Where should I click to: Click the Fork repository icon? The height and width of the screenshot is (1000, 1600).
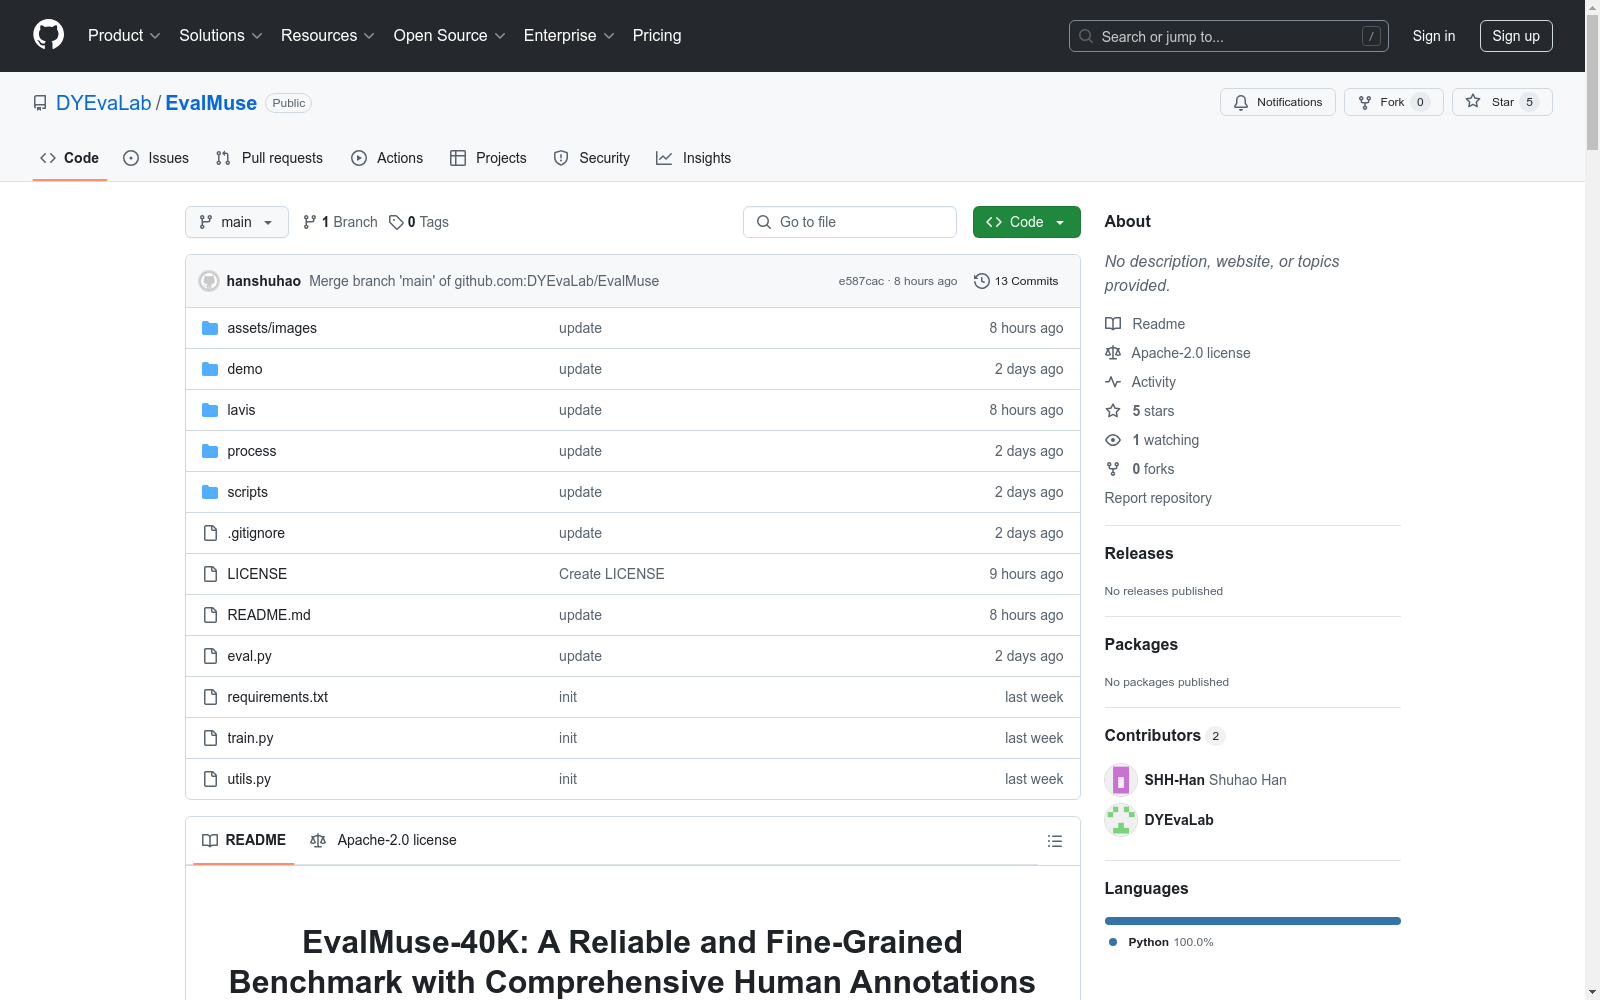pos(1365,102)
